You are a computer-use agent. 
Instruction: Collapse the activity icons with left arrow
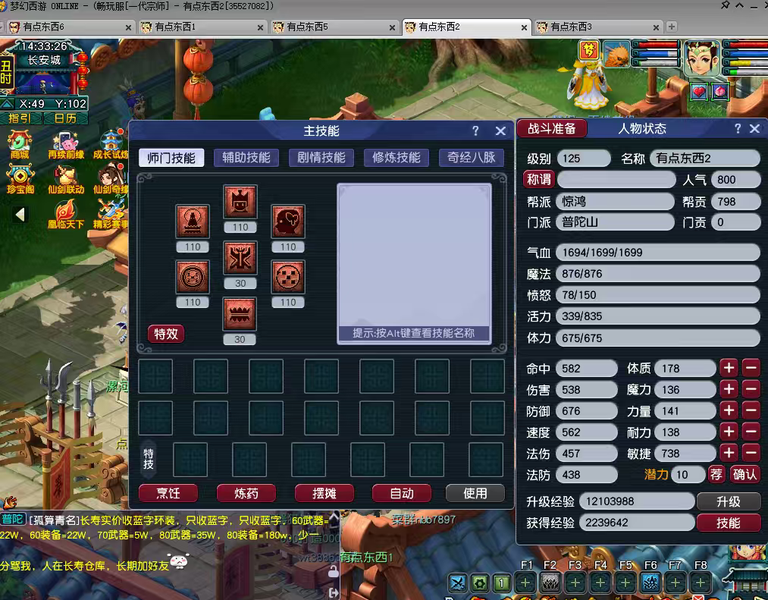pyautogui.click(x=20, y=215)
